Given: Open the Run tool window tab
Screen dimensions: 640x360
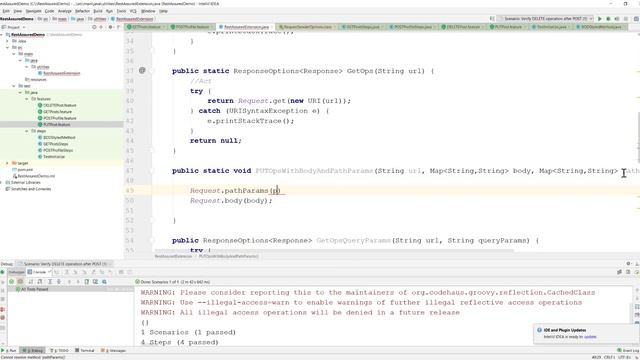Looking at the screenshot, I should pos(9,351).
